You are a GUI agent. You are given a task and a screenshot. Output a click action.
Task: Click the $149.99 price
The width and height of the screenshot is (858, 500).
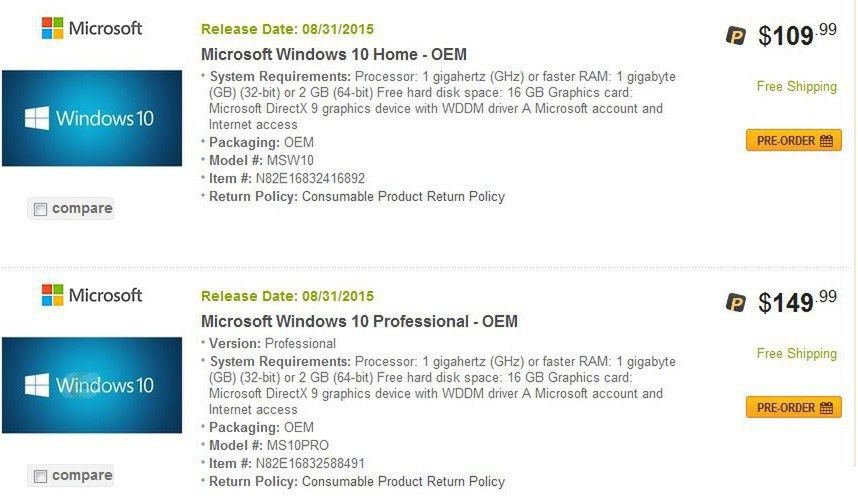coord(797,303)
